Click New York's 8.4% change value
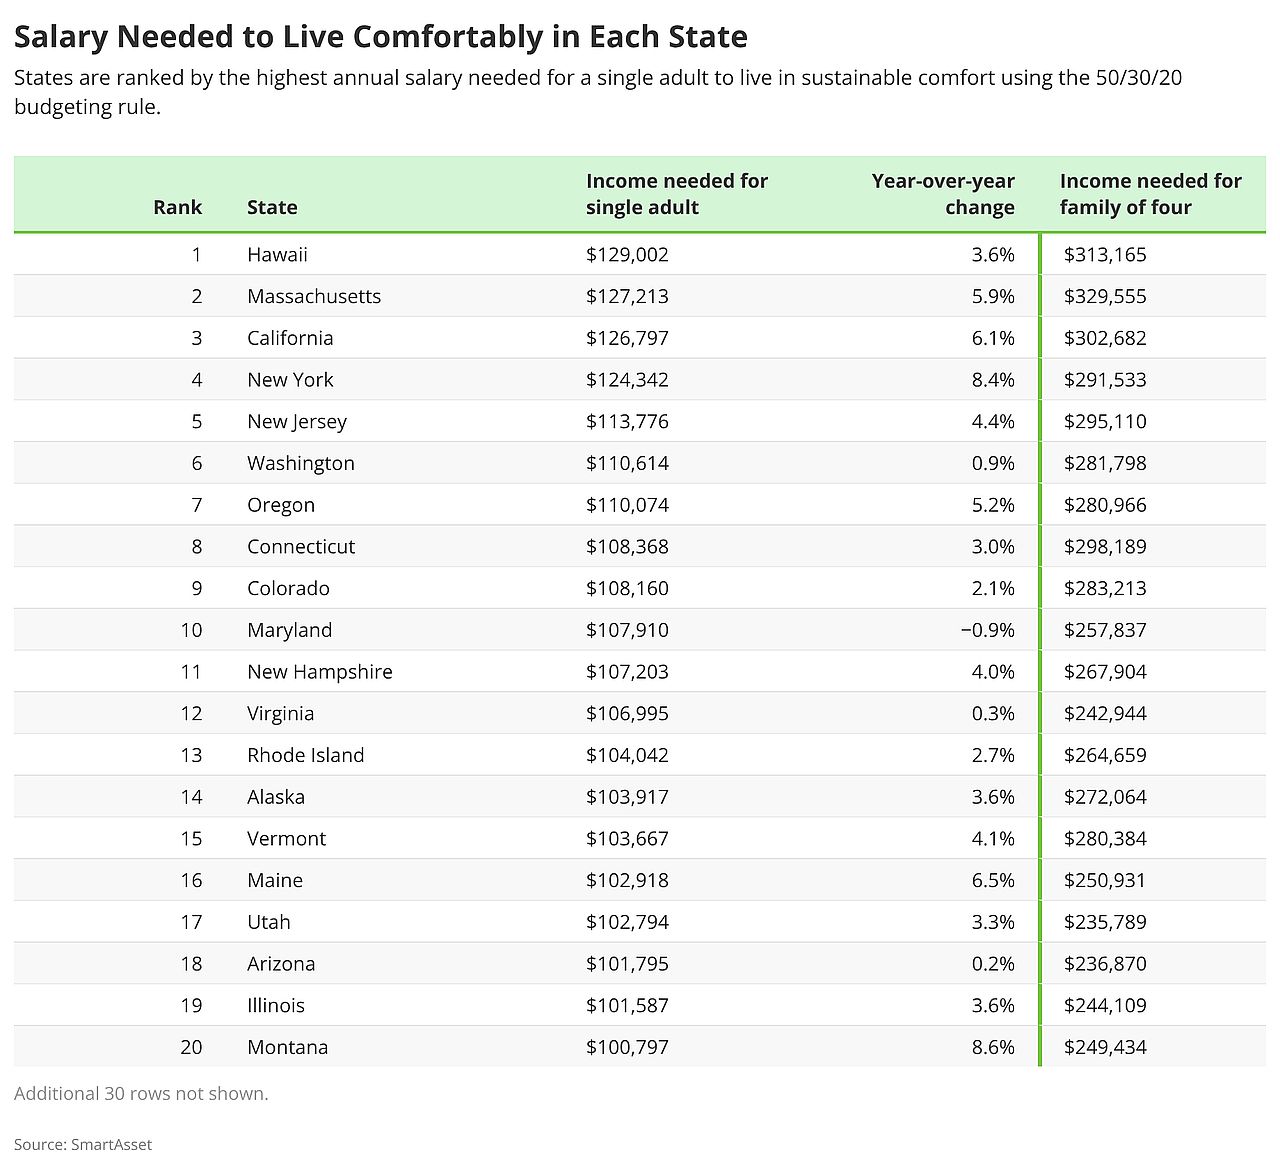Screen dimensions: 1280x1168 coord(993,380)
